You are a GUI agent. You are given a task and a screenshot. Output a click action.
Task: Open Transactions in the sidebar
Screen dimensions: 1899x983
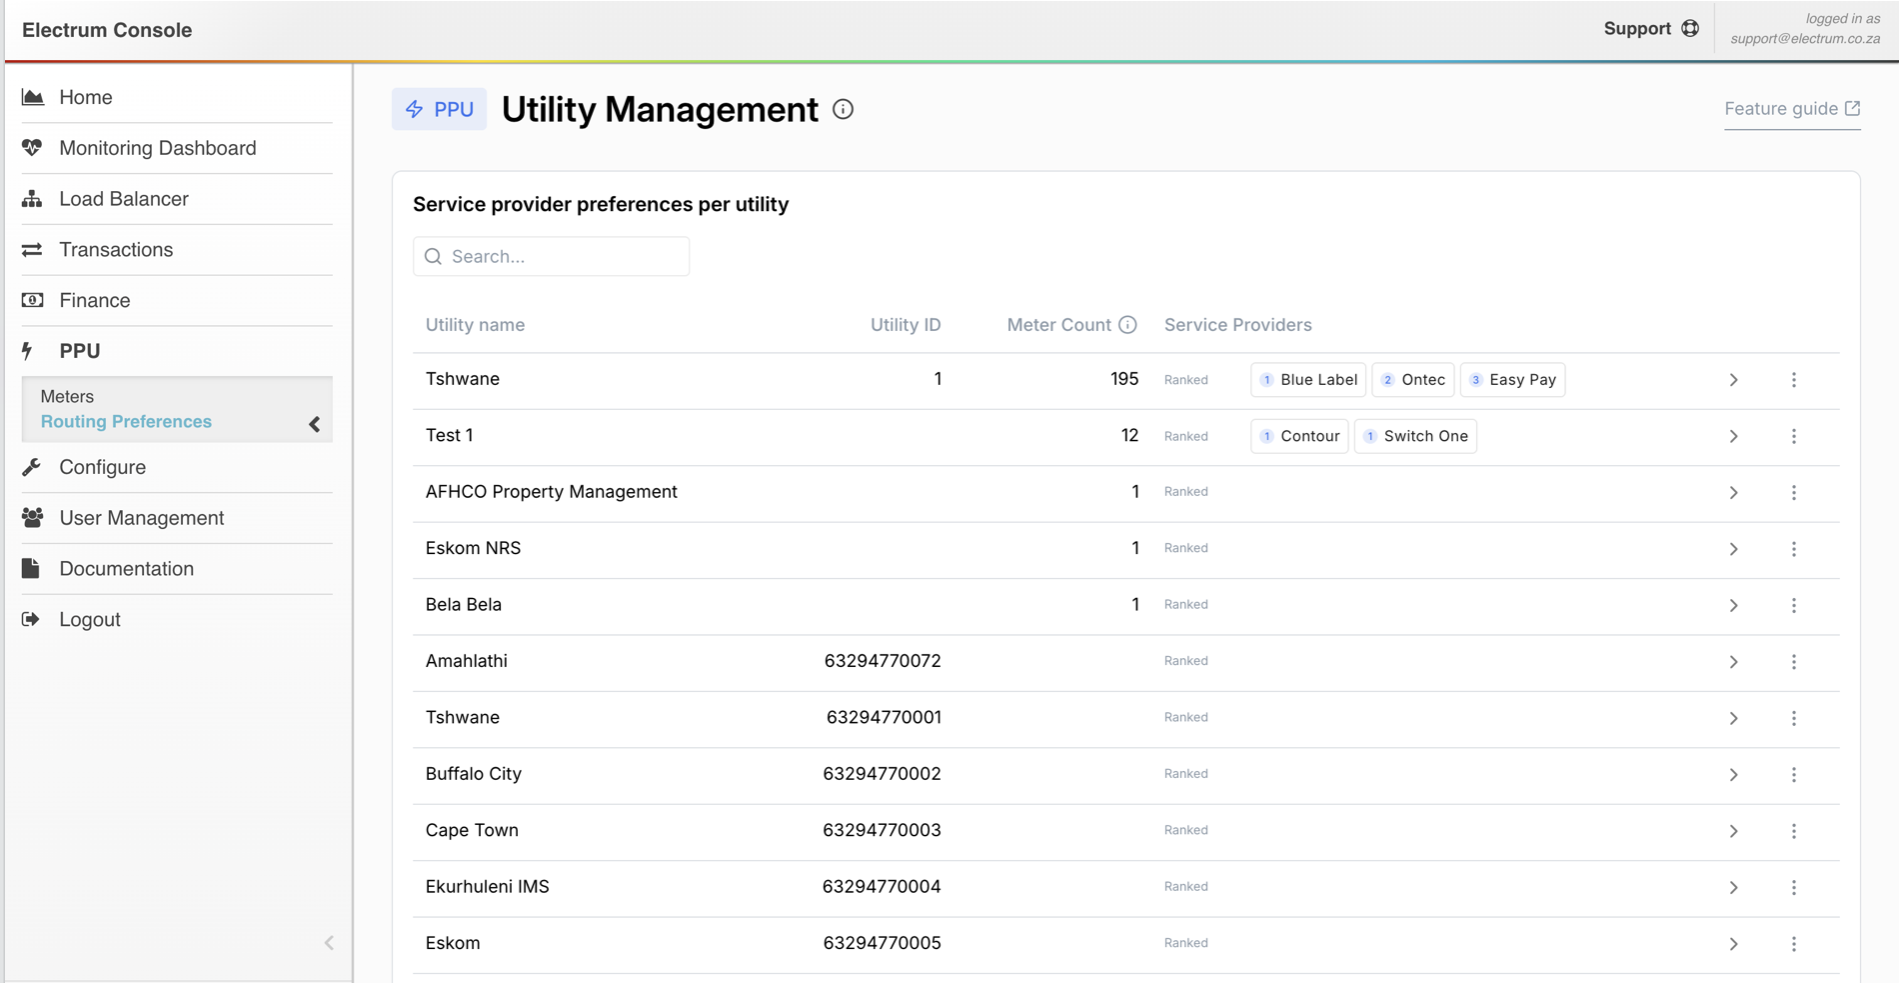coord(116,250)
